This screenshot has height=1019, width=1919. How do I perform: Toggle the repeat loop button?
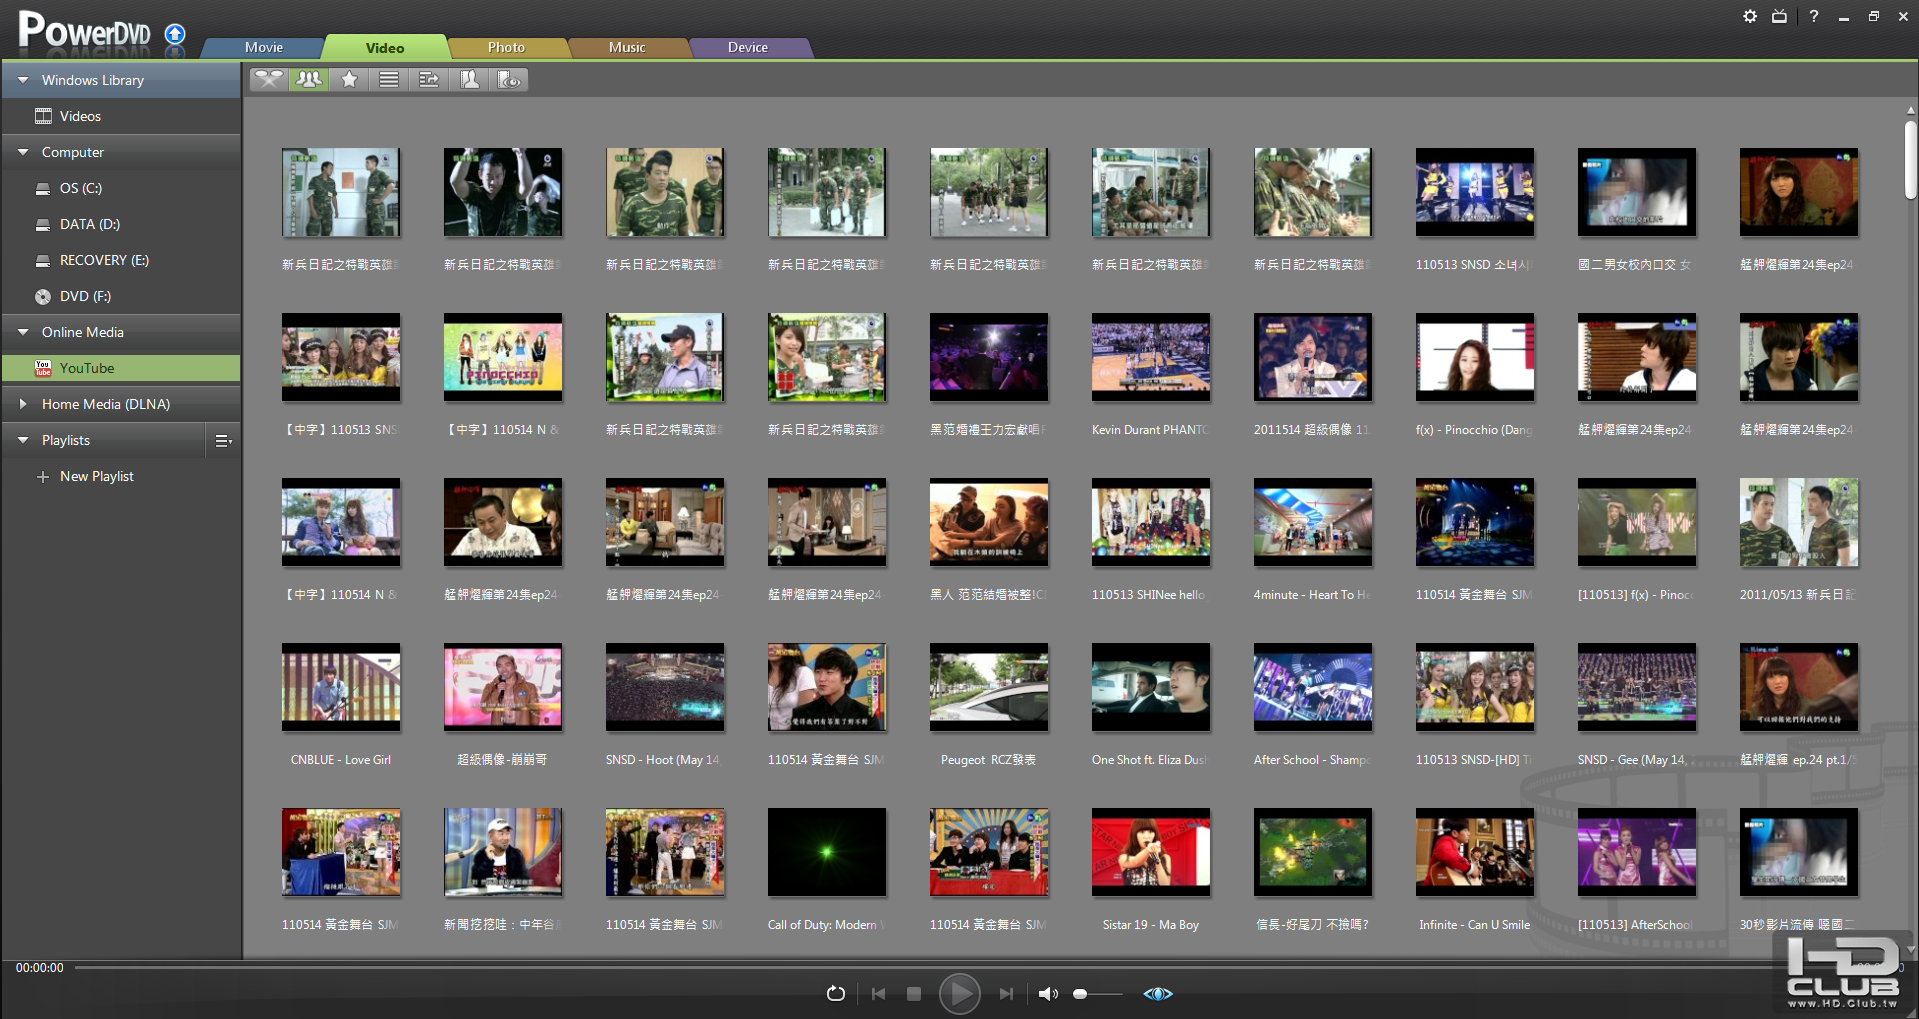coord(836,993)
